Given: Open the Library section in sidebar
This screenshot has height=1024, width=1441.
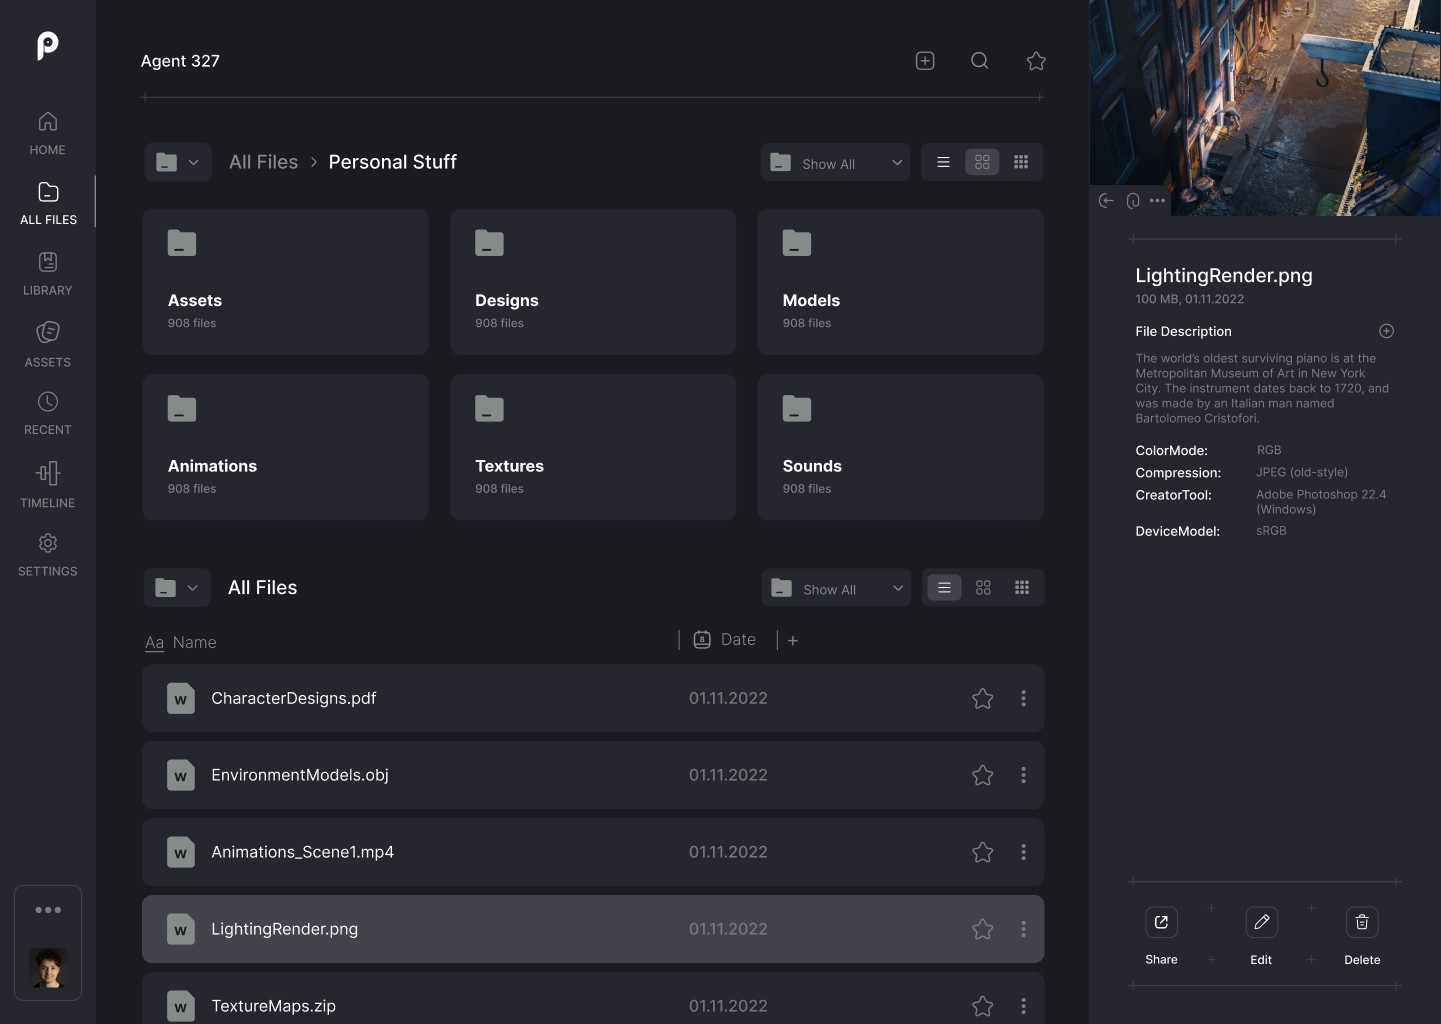Looking at the screenshot, I should 47,274.
